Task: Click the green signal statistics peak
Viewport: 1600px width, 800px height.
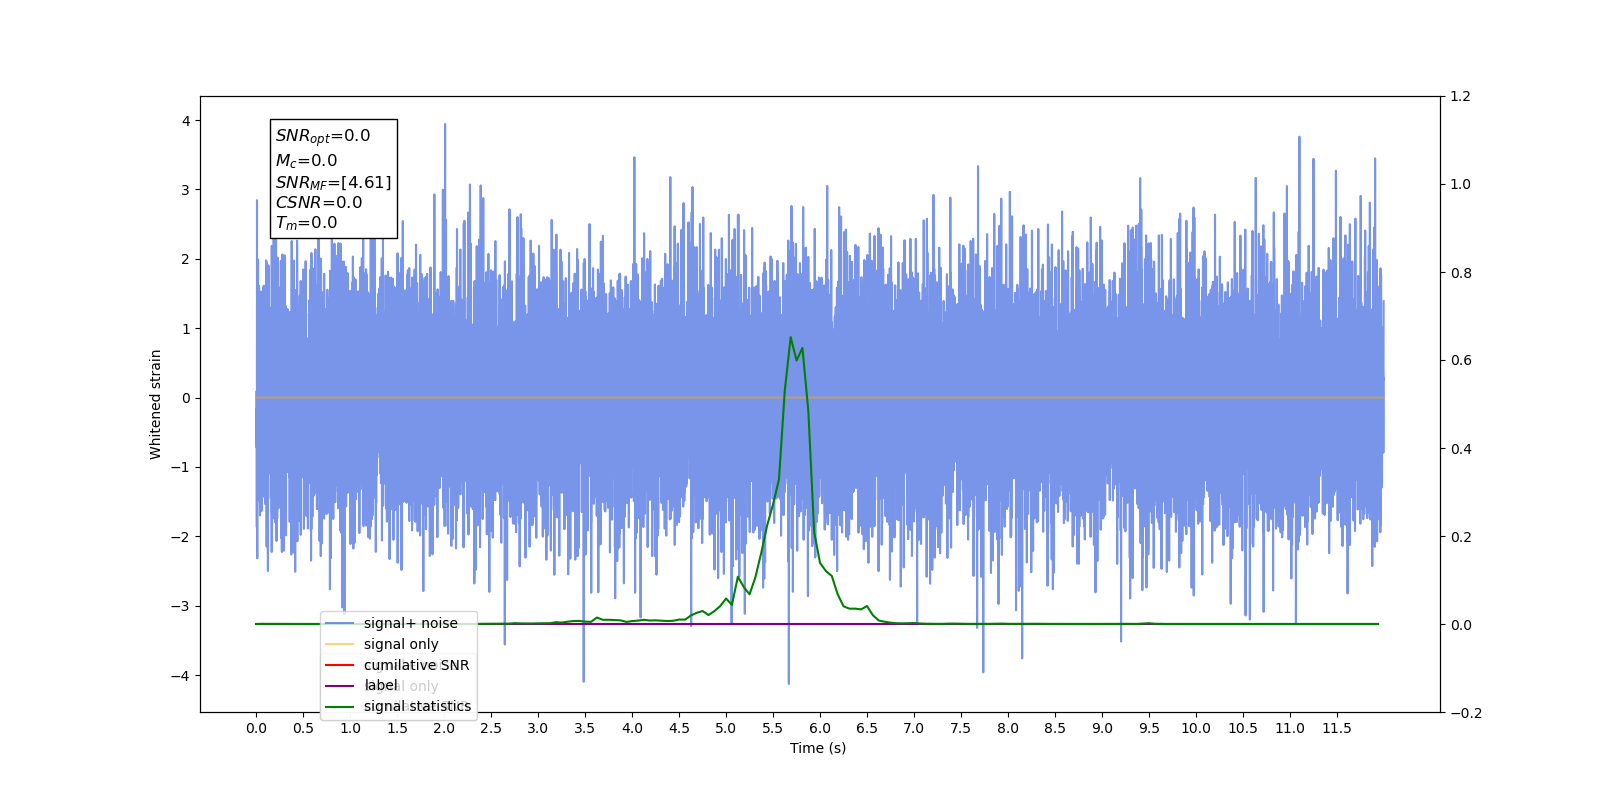Action: (x=791, y=338)
